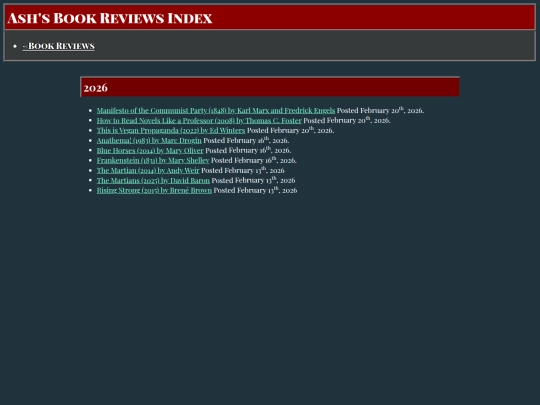Open How to Read Novels Like a Professor review

199,121
